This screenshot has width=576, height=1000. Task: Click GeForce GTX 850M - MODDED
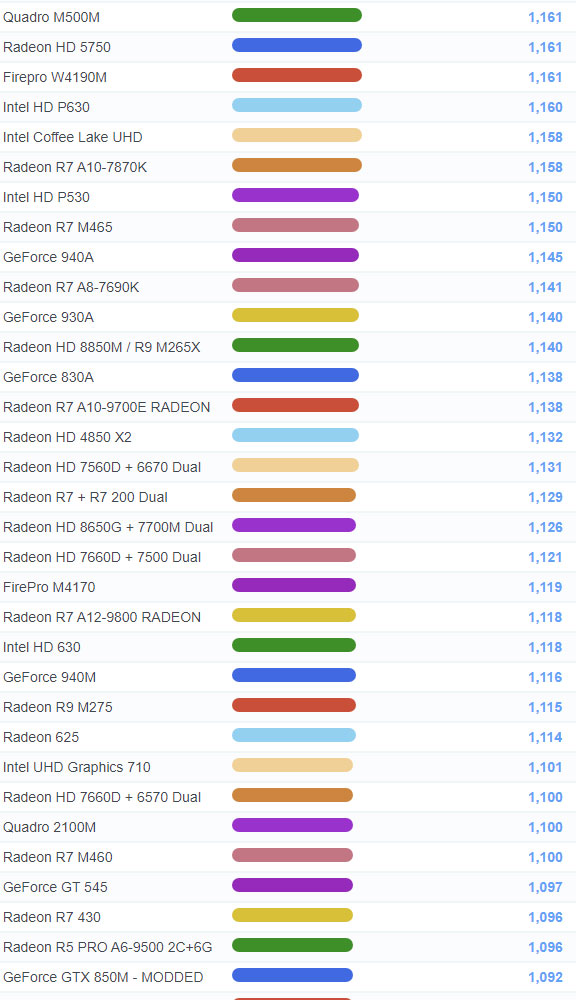pos(103,976)
